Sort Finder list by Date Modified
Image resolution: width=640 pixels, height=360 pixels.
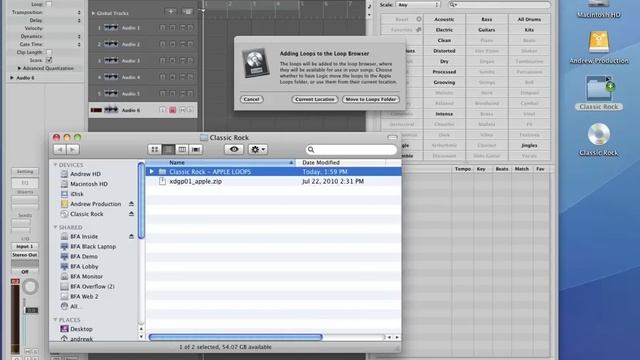[340, 162]
